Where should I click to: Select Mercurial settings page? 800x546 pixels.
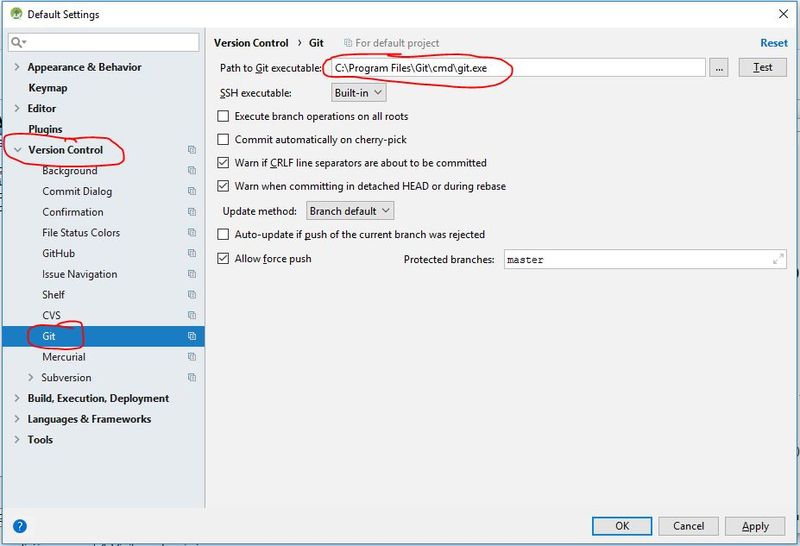[64, 357]
